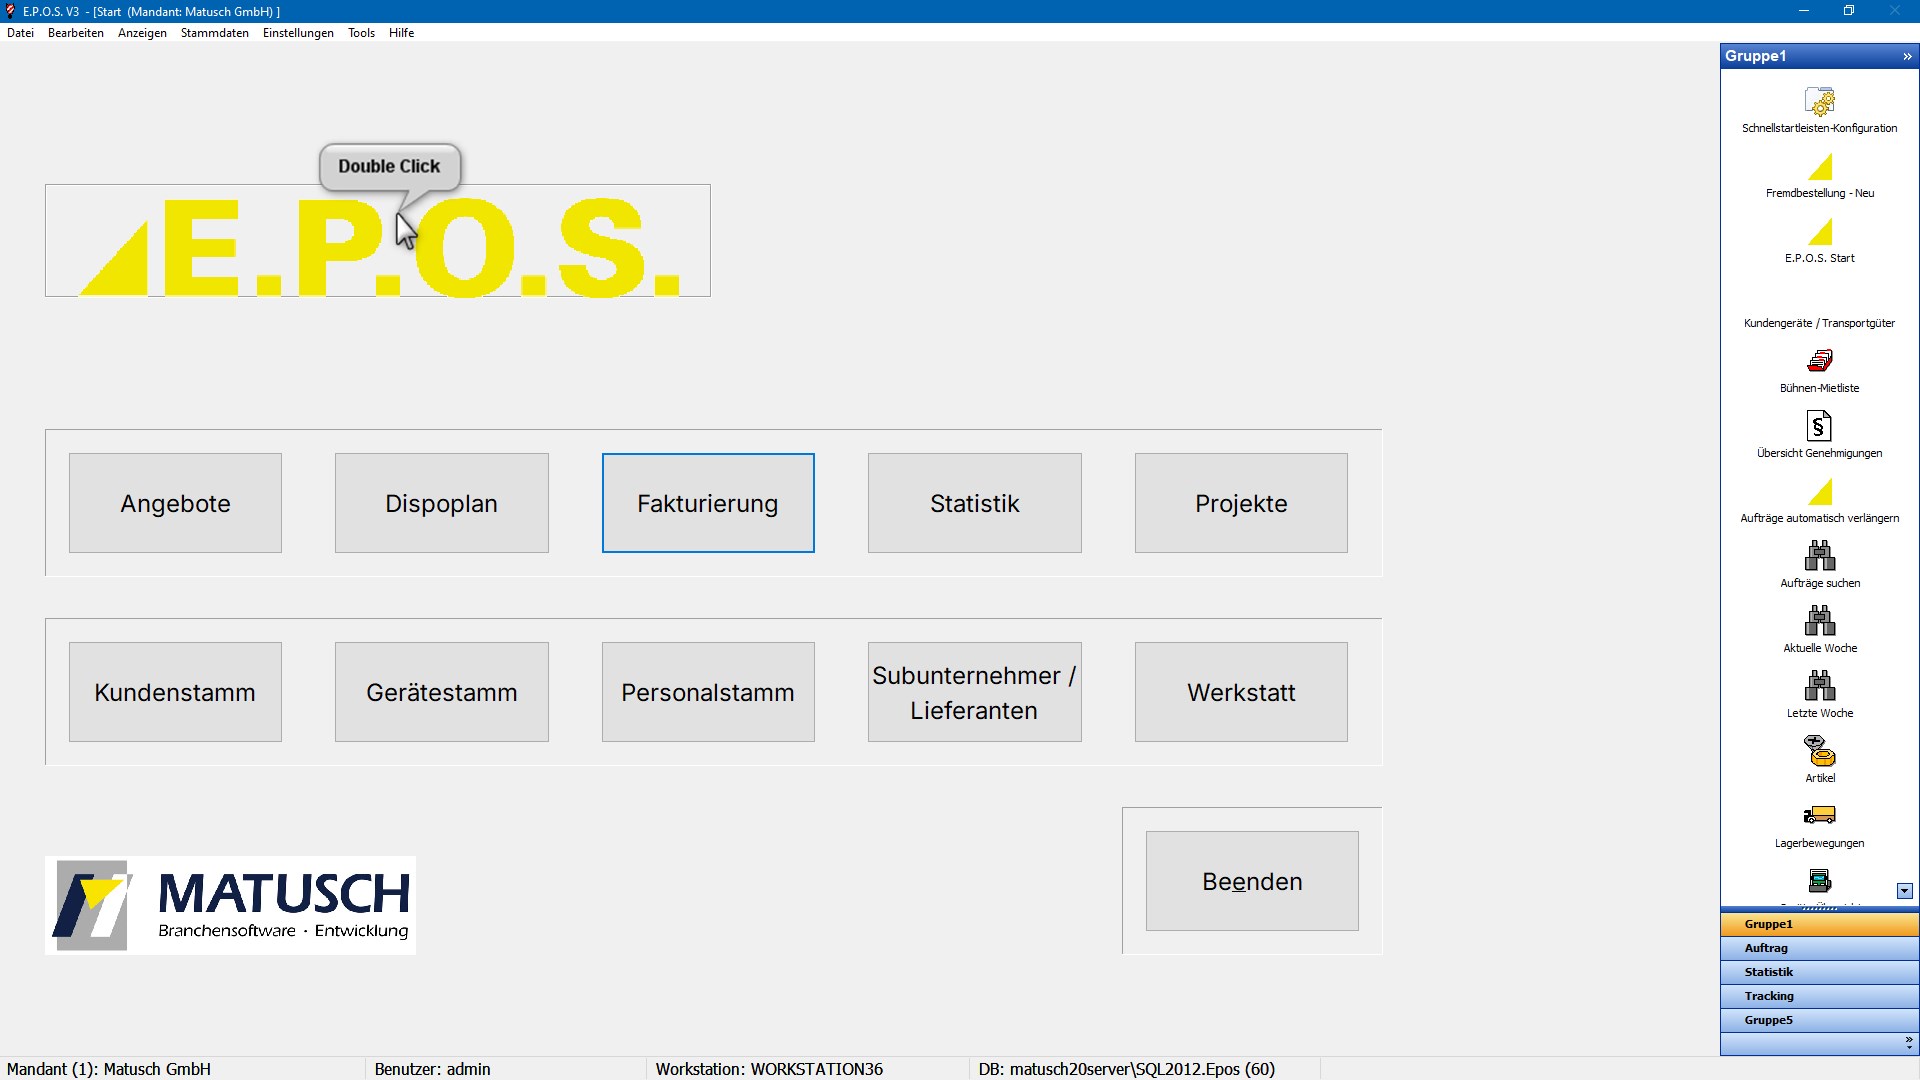Open Aktuelle Woche binoculars icon
Image resolution: width=1920 pixels, height=1080 pixels.
point(1819,621)
